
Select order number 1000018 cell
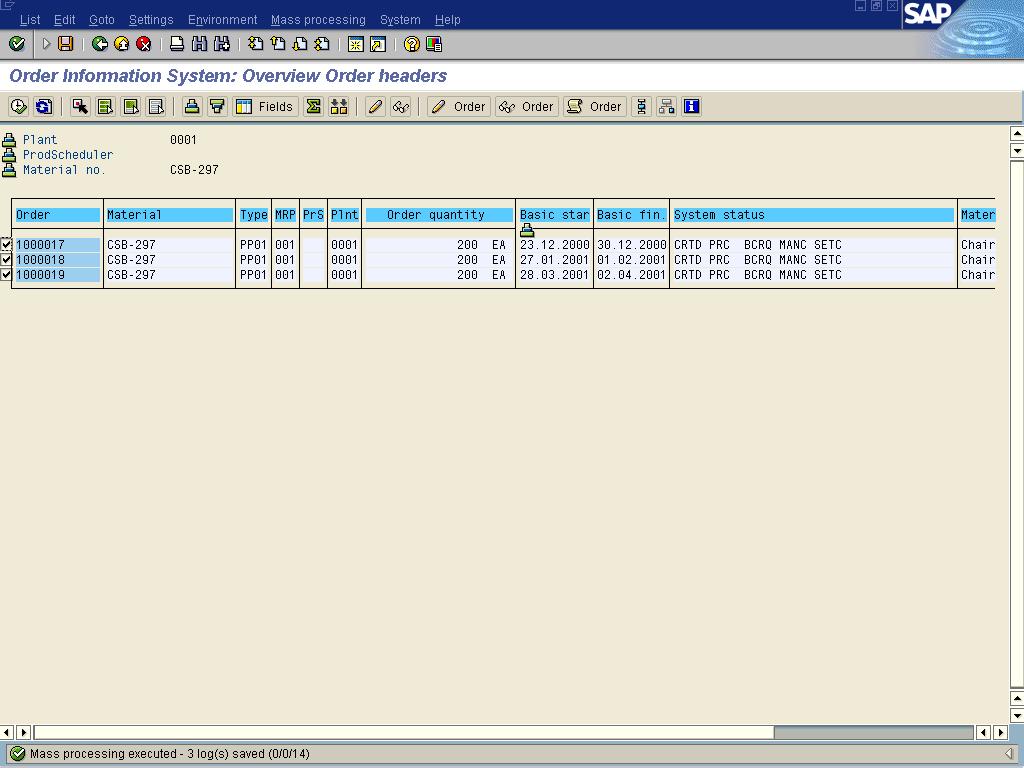coord(57,260)
